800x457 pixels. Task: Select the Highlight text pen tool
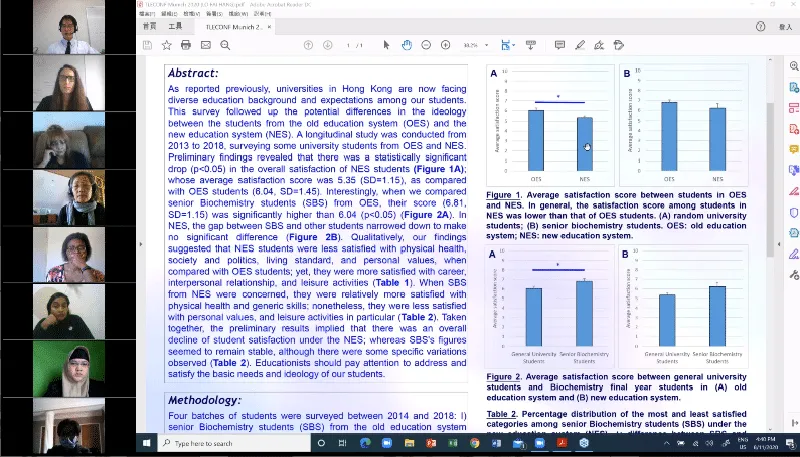pos(578,45)
